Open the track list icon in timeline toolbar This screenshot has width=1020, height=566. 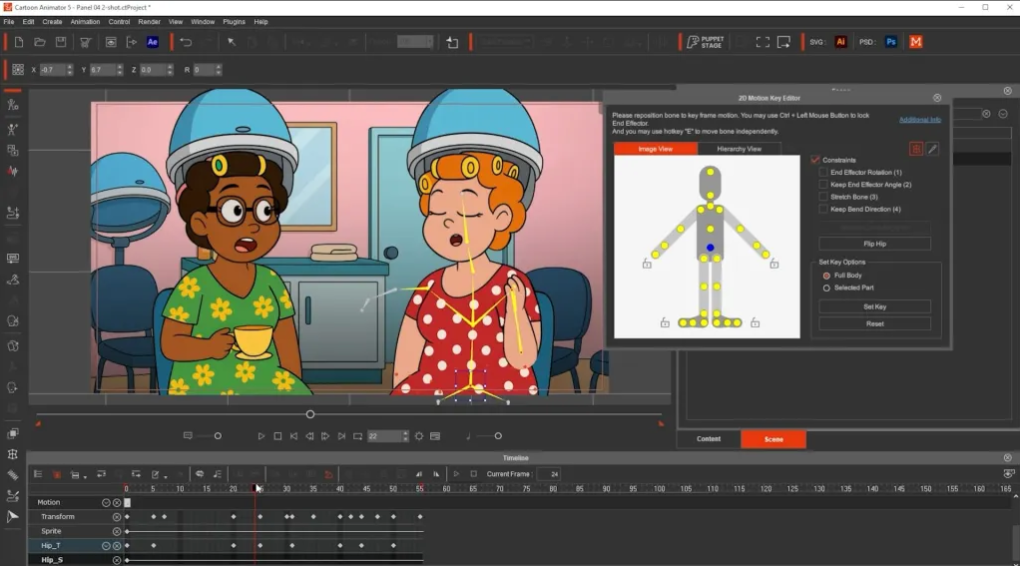click(x=38, y=474)
